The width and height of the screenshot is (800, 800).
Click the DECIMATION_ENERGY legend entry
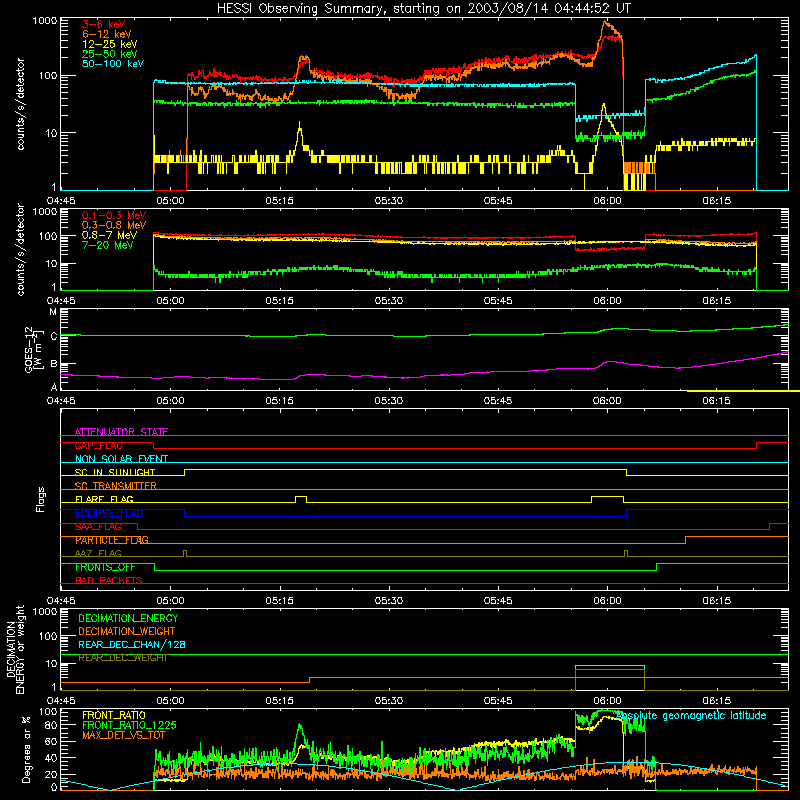pos(128,618)
